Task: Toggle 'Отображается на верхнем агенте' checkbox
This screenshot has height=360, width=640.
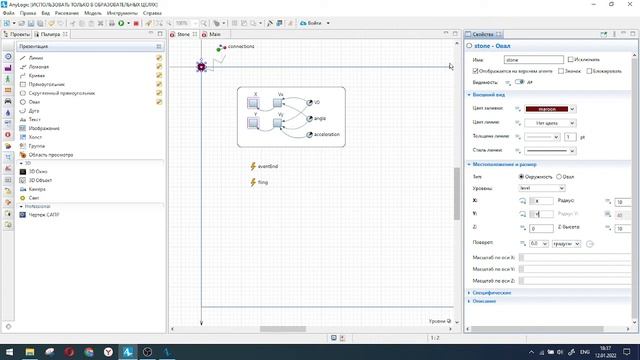Action: pos(476,71)
